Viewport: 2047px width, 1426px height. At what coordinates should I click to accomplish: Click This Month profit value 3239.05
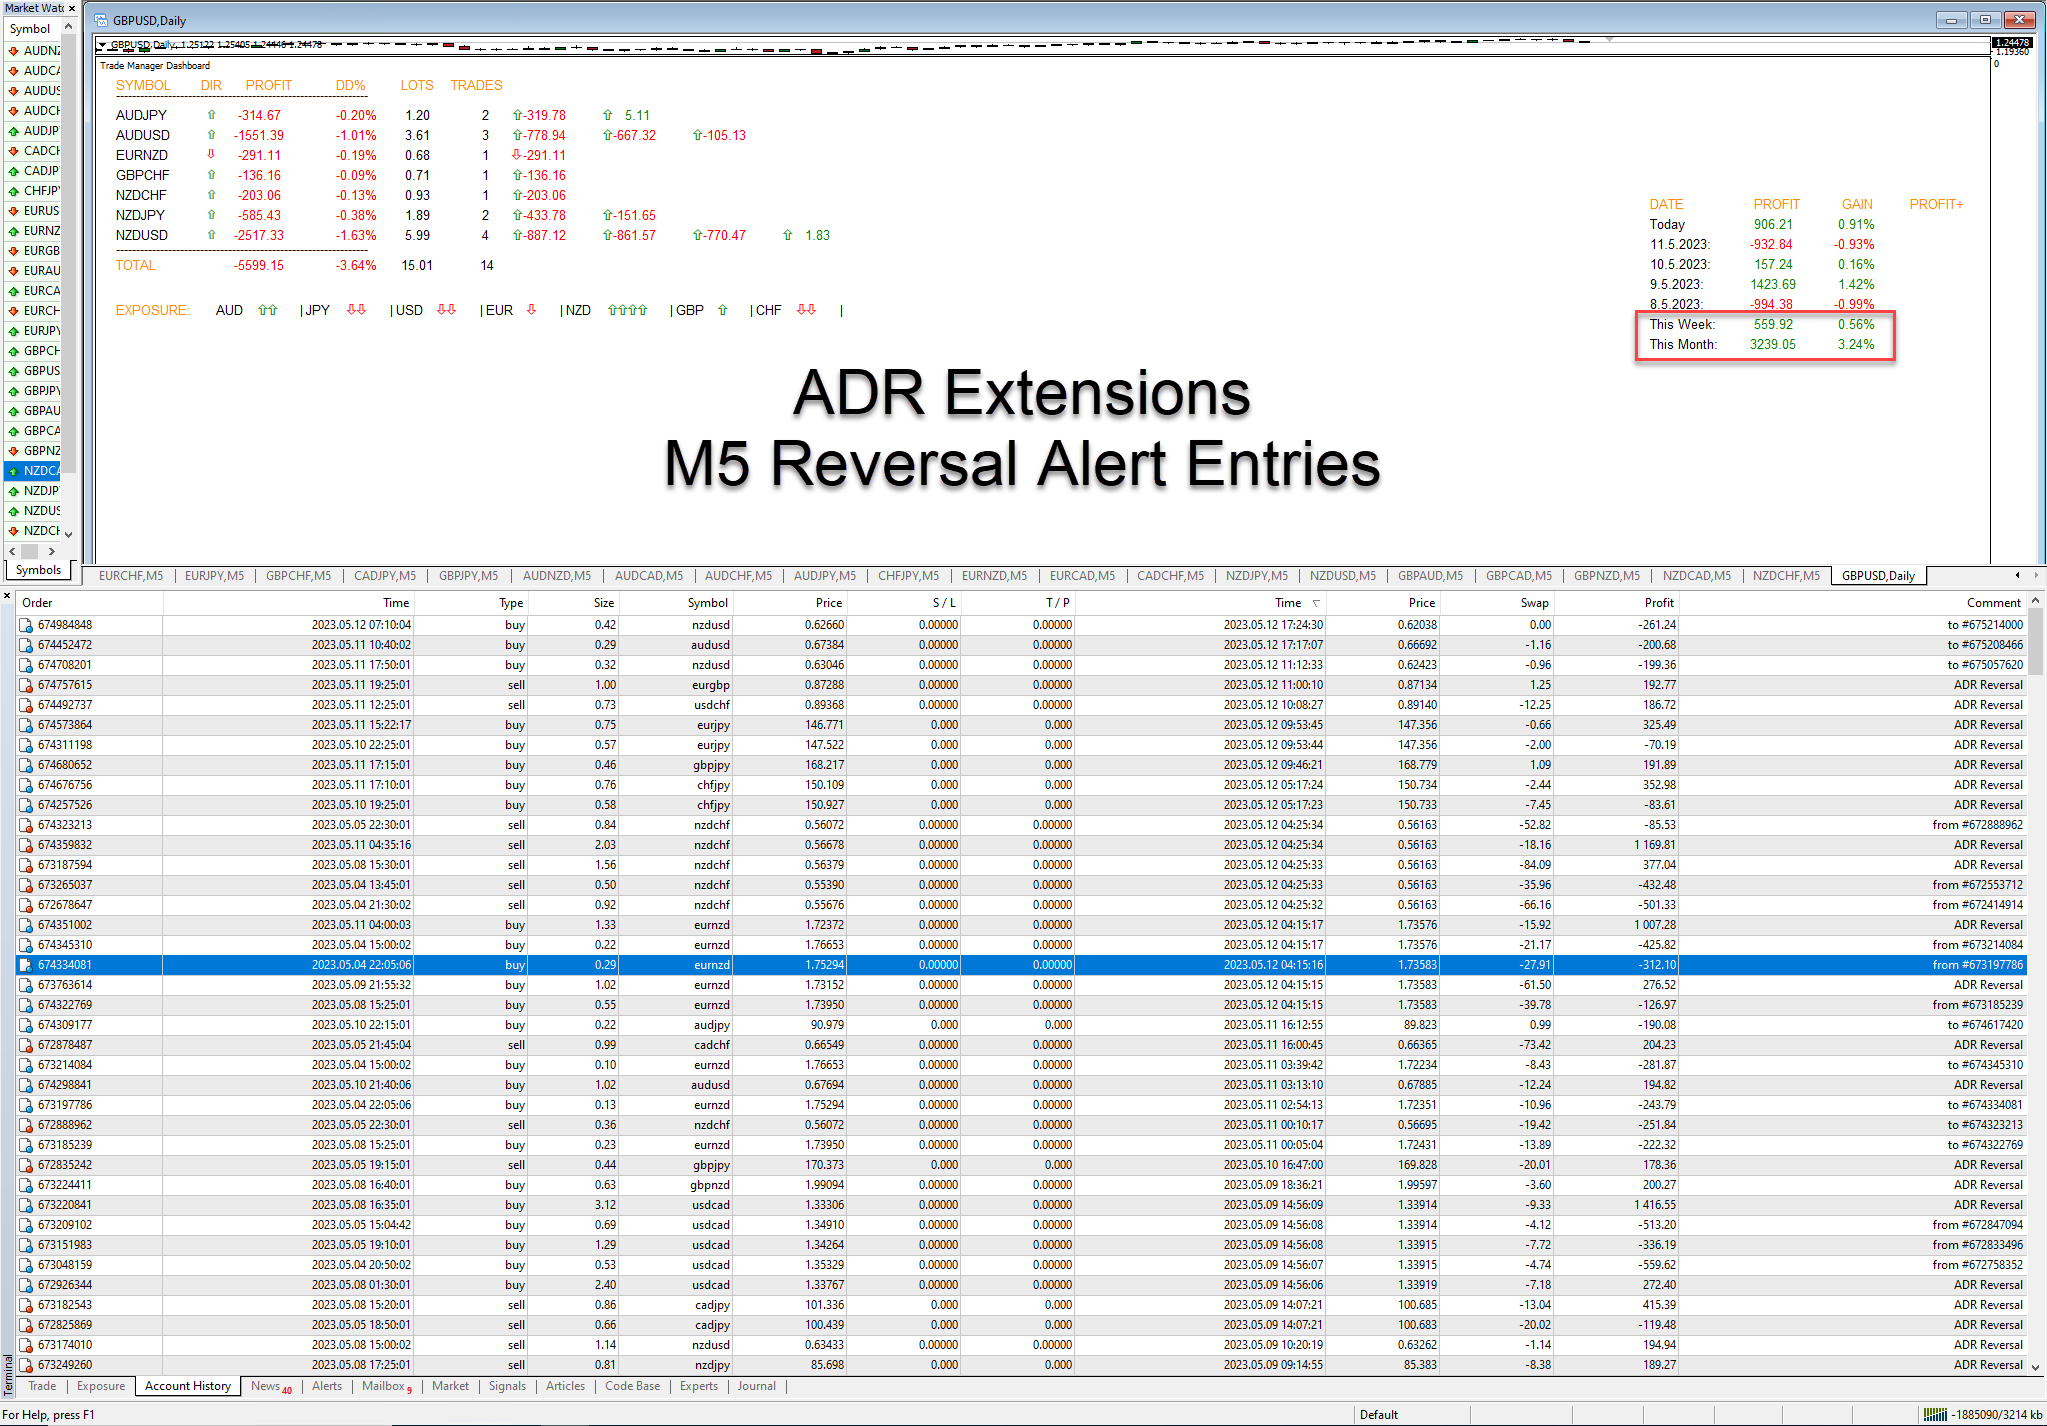[x=1772, y=345]
